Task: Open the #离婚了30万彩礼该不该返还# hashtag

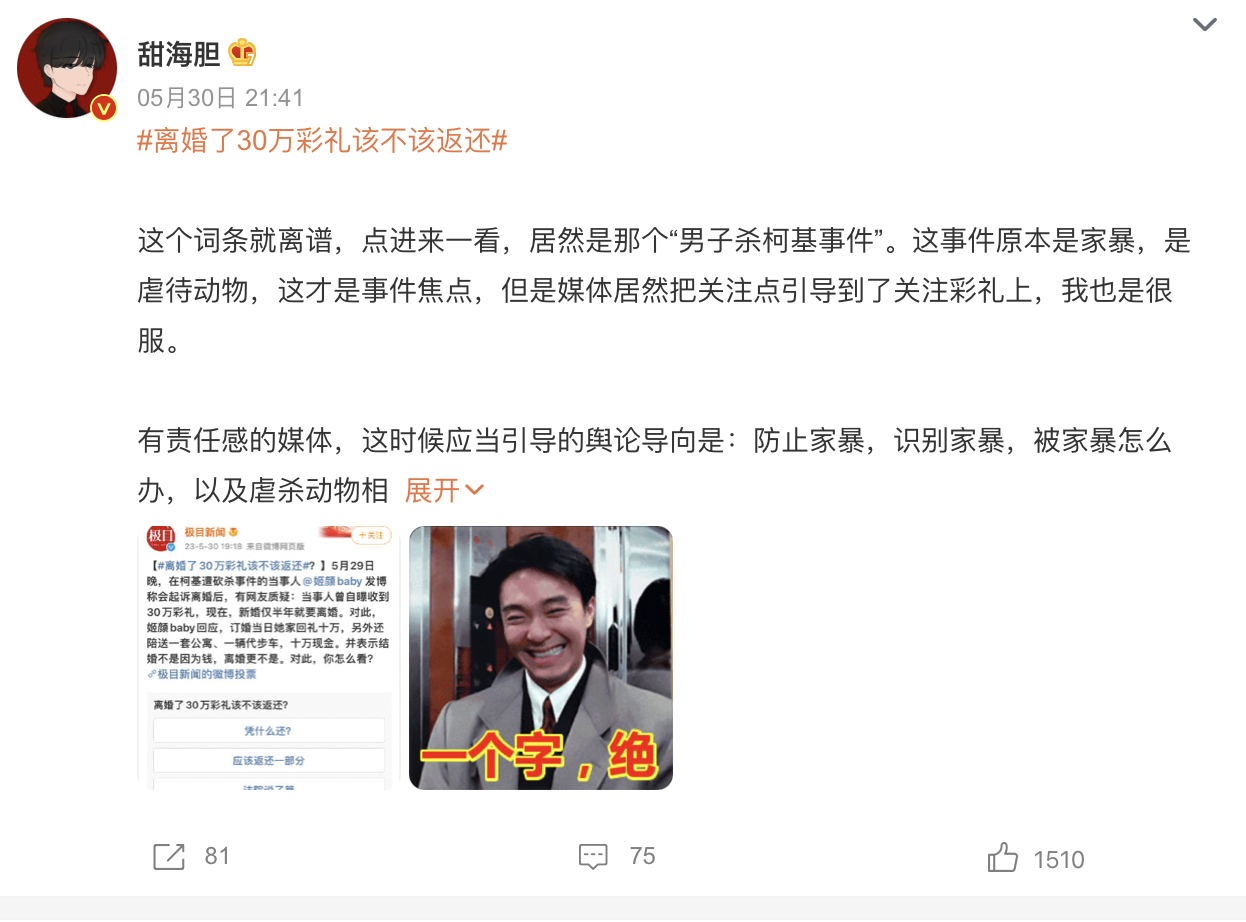Action: pos(322,141)
